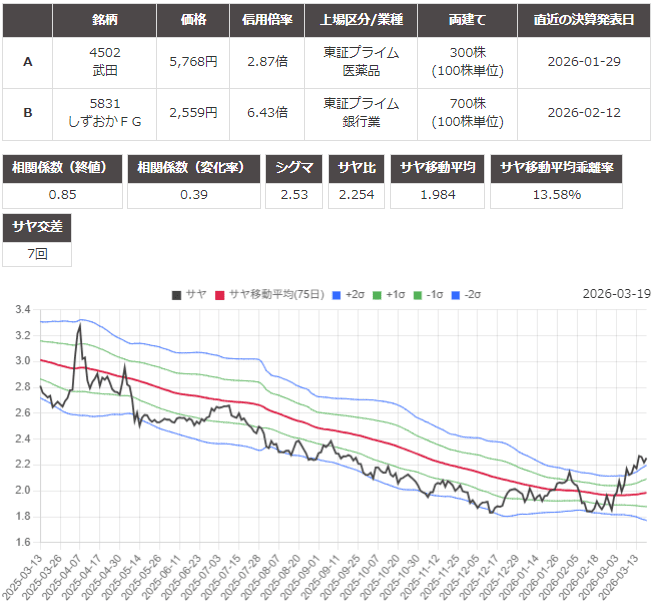The image size is (657, 606).
Task: Select the 信用倍率 column header
Action: pos(268,20)
